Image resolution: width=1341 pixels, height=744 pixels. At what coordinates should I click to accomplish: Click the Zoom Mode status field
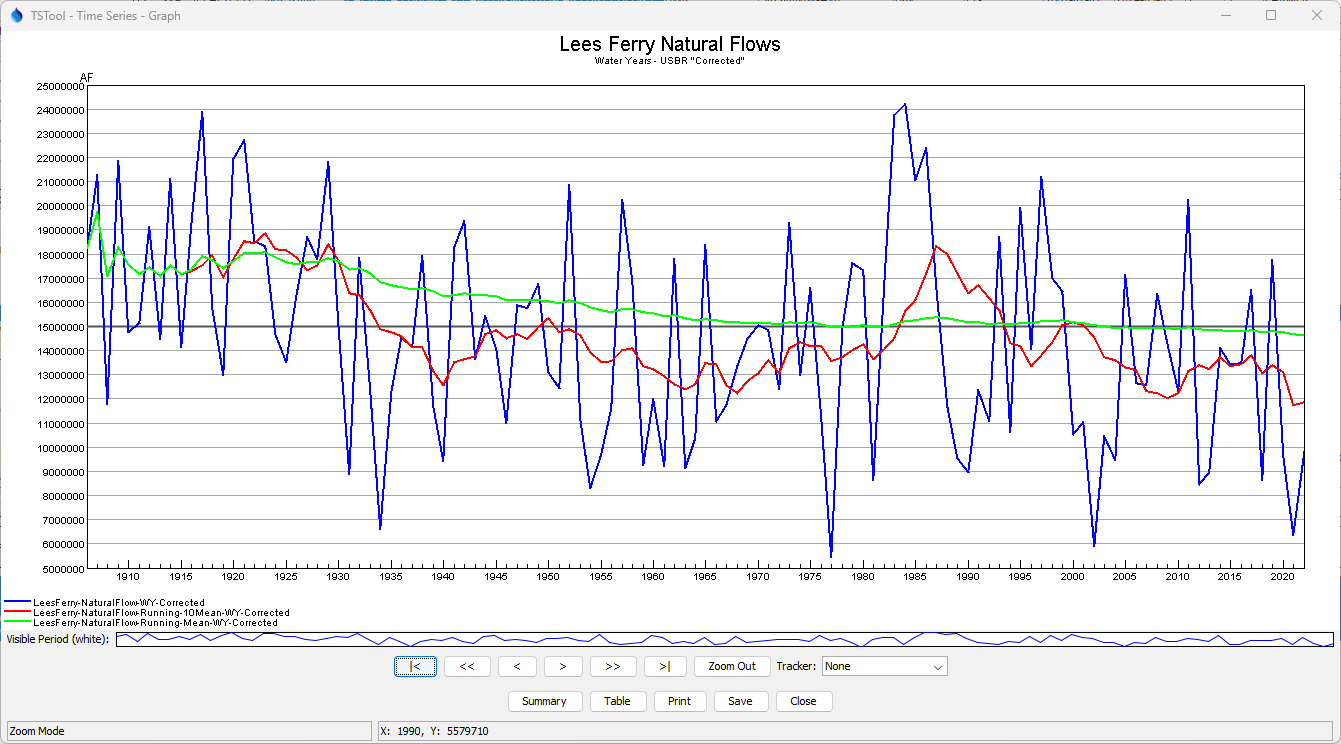pos(189,731)
